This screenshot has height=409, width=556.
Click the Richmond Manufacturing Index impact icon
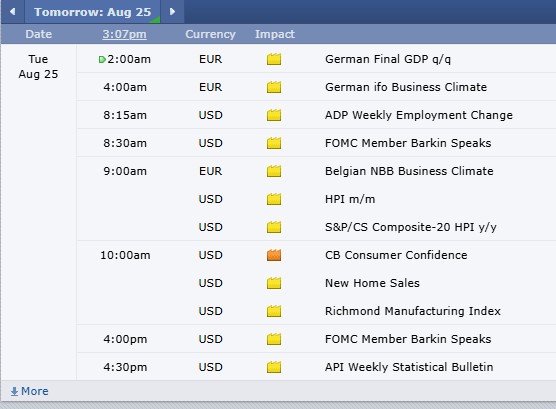tap(274, 311)
